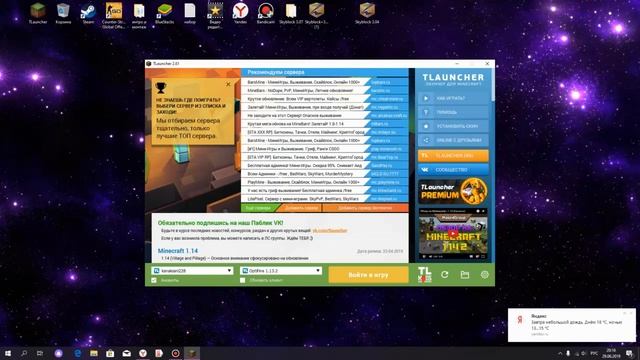Viewport: 640px width, 360px height.
Task: Select the LitePixel server row
Action: click(324, 199)
